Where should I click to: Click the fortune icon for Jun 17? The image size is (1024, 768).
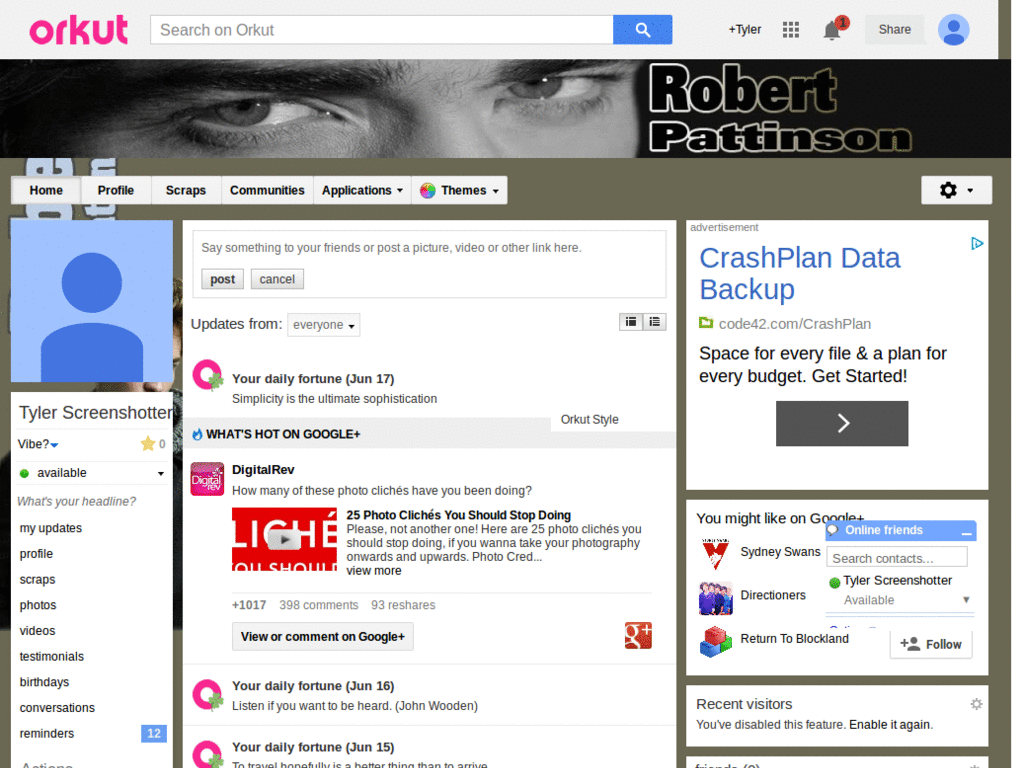click(208, 376)
